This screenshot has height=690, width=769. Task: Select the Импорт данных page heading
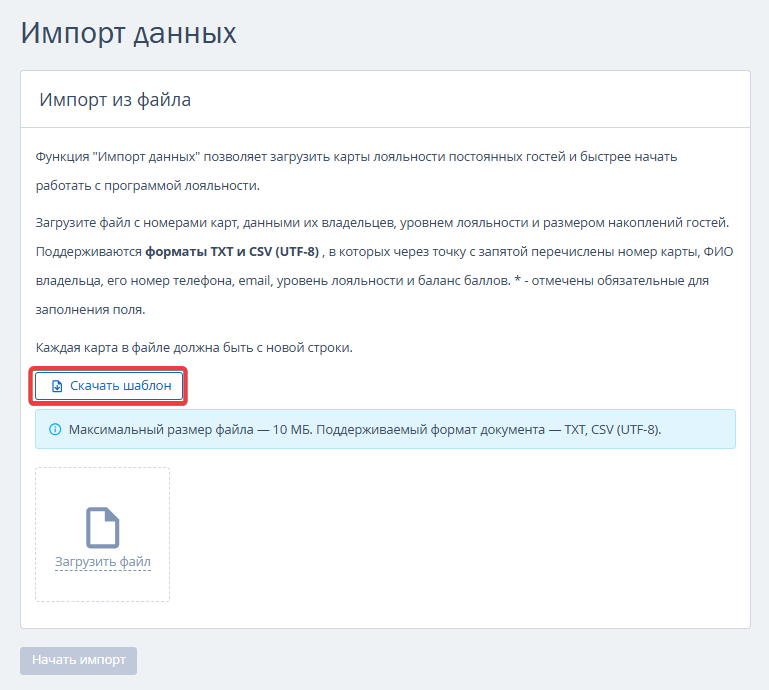pyautogui.click(x=128, y=33)
